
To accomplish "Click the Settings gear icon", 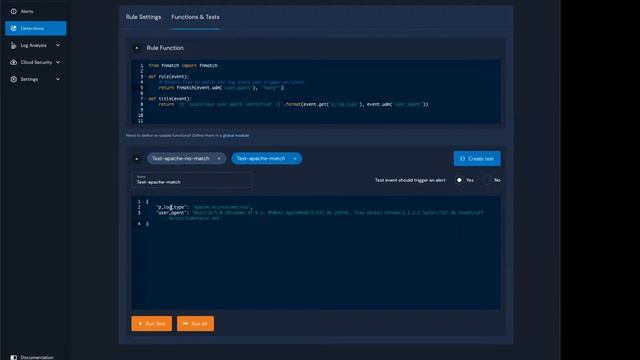I will click(x=13, y=79).
